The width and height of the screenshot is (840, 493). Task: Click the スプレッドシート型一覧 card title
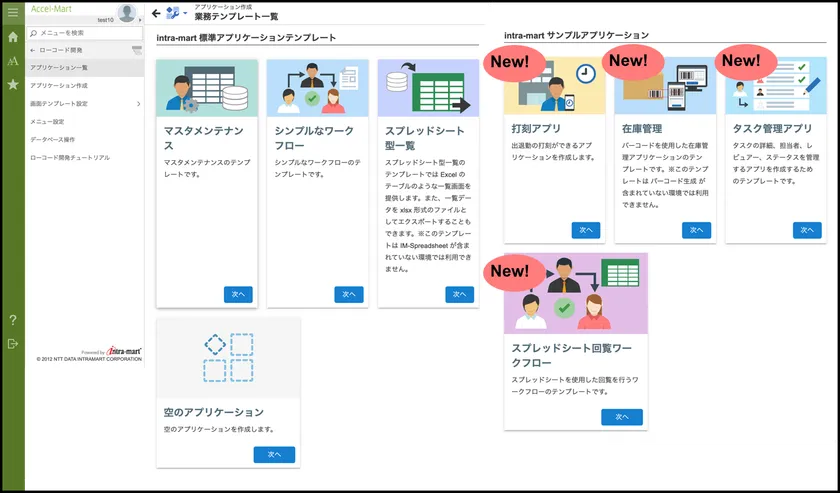click(x=425, y=138)
